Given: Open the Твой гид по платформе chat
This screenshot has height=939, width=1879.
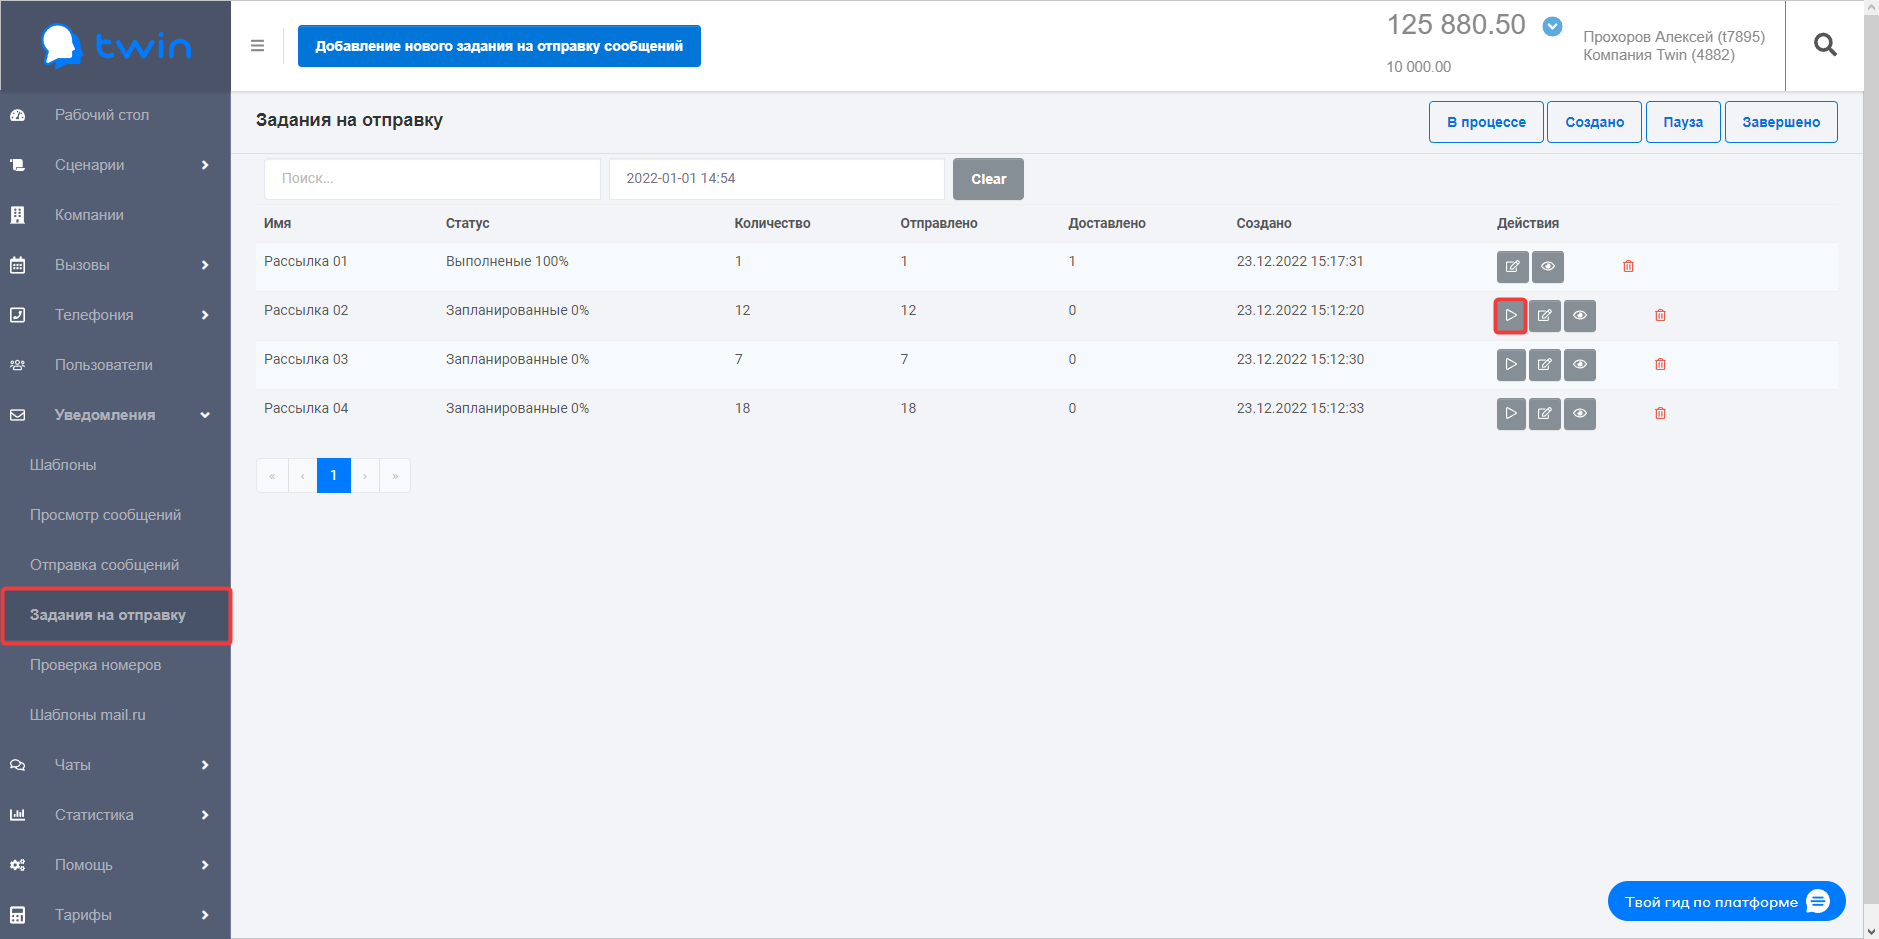Looking at the screenshot, I should [1726, 902].
